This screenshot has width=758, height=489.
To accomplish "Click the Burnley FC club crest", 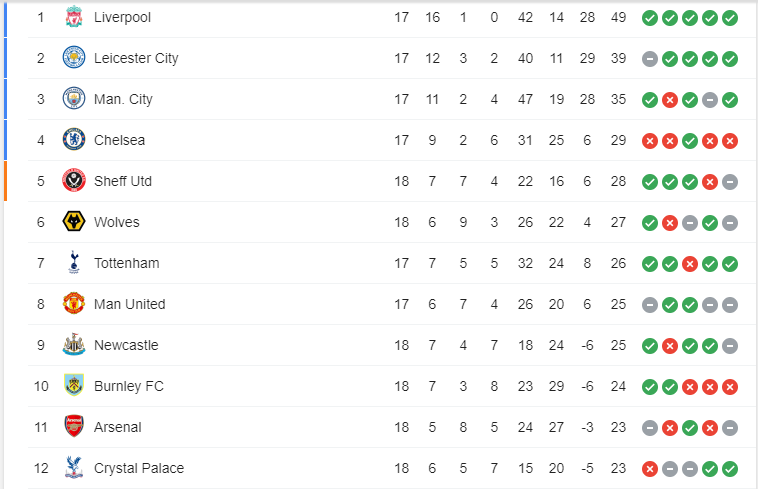I will [74, 386].
